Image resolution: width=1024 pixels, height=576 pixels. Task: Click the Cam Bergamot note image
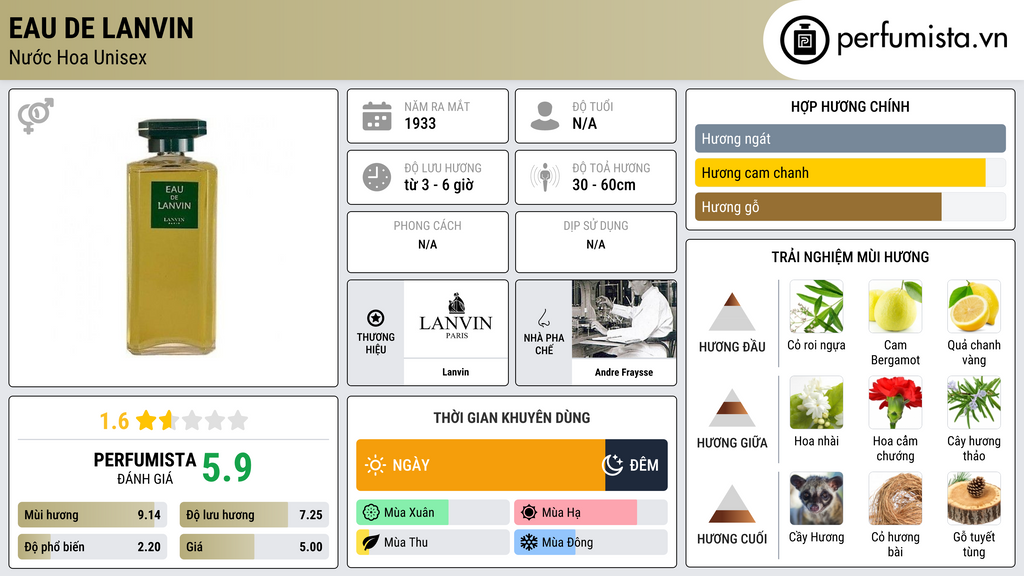pyautogui.click(x=895, y=307)
